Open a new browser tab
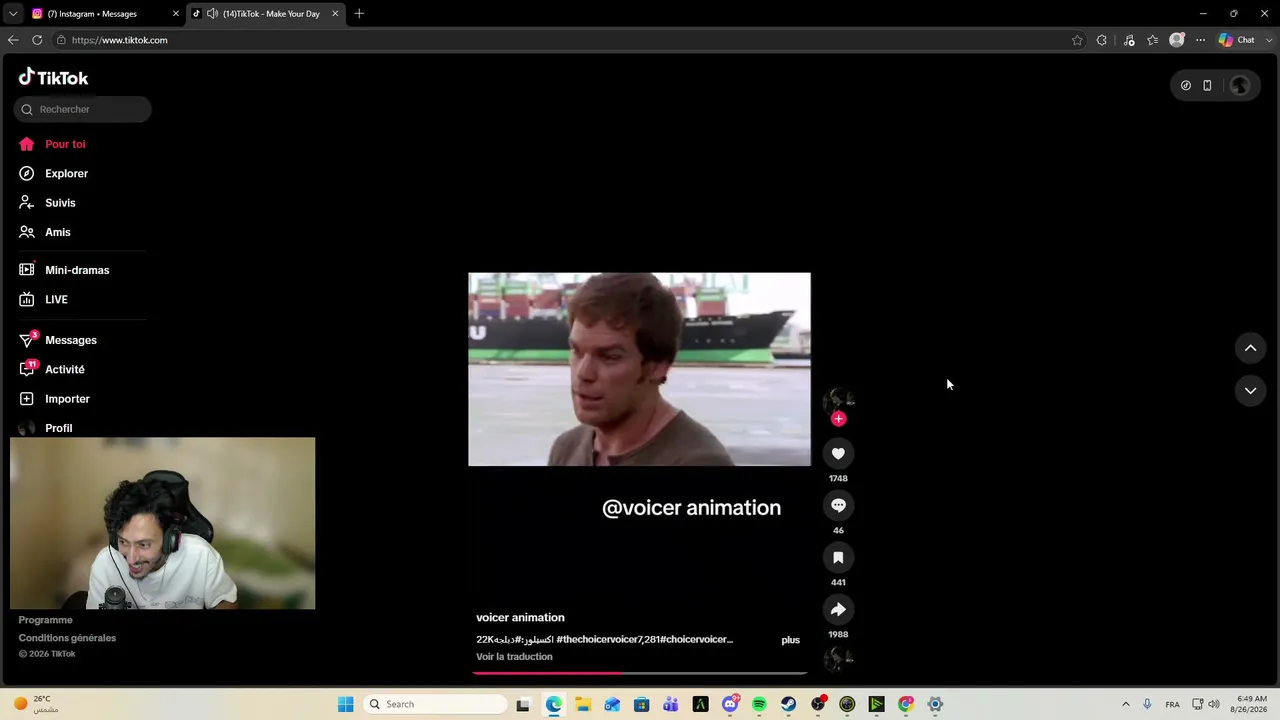The height and width of the screenshot is (720, 1280). pos(359,14)
